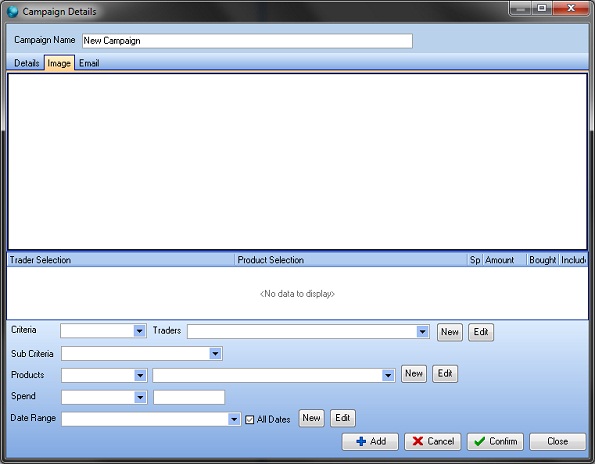The height and width of the screenshot is (464, 595).
Task: Click the blue plus Add button
Action: point(370,442)
